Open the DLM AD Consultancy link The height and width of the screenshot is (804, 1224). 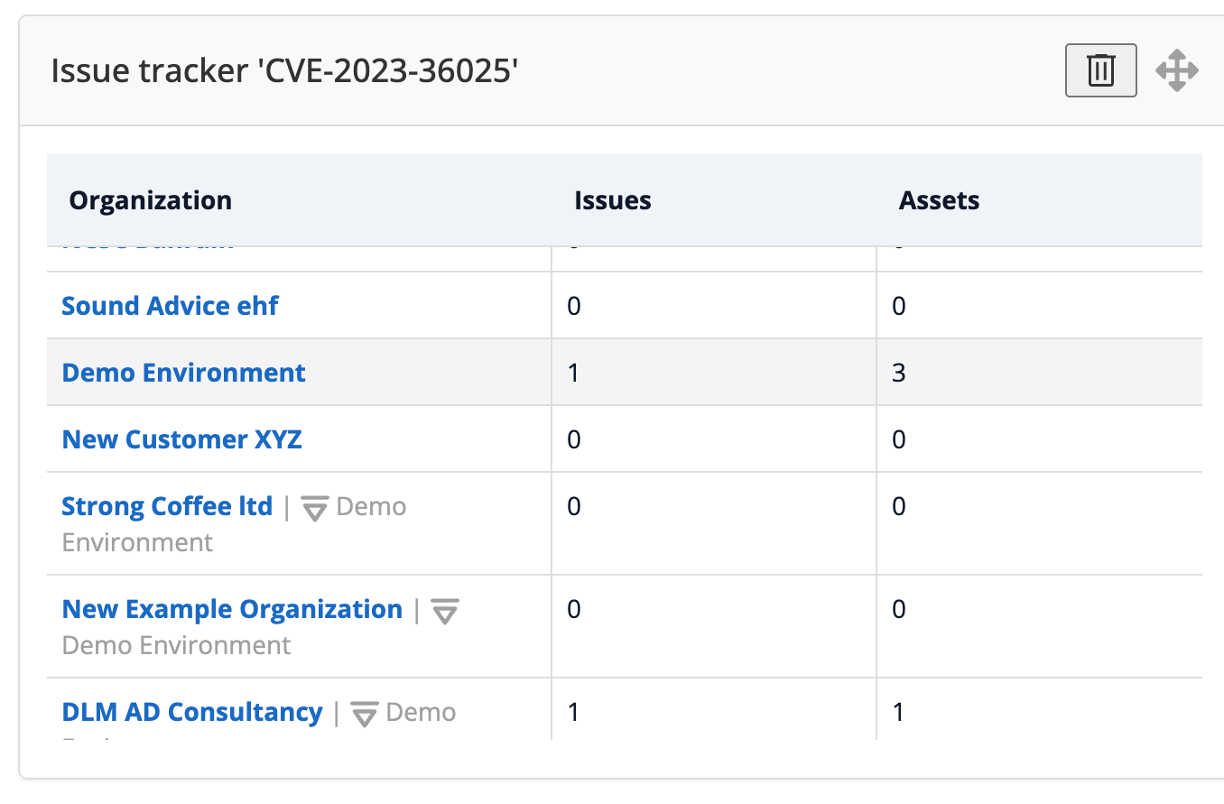[x=192, y=712]
